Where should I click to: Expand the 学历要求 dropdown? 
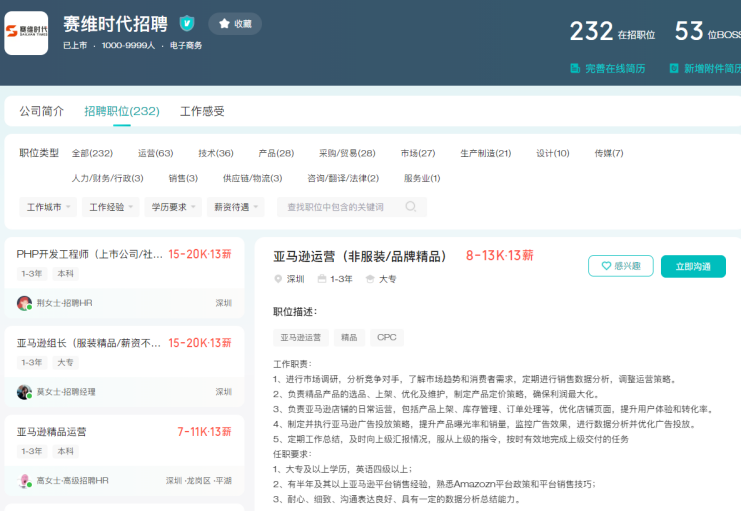tap(173, 207)
